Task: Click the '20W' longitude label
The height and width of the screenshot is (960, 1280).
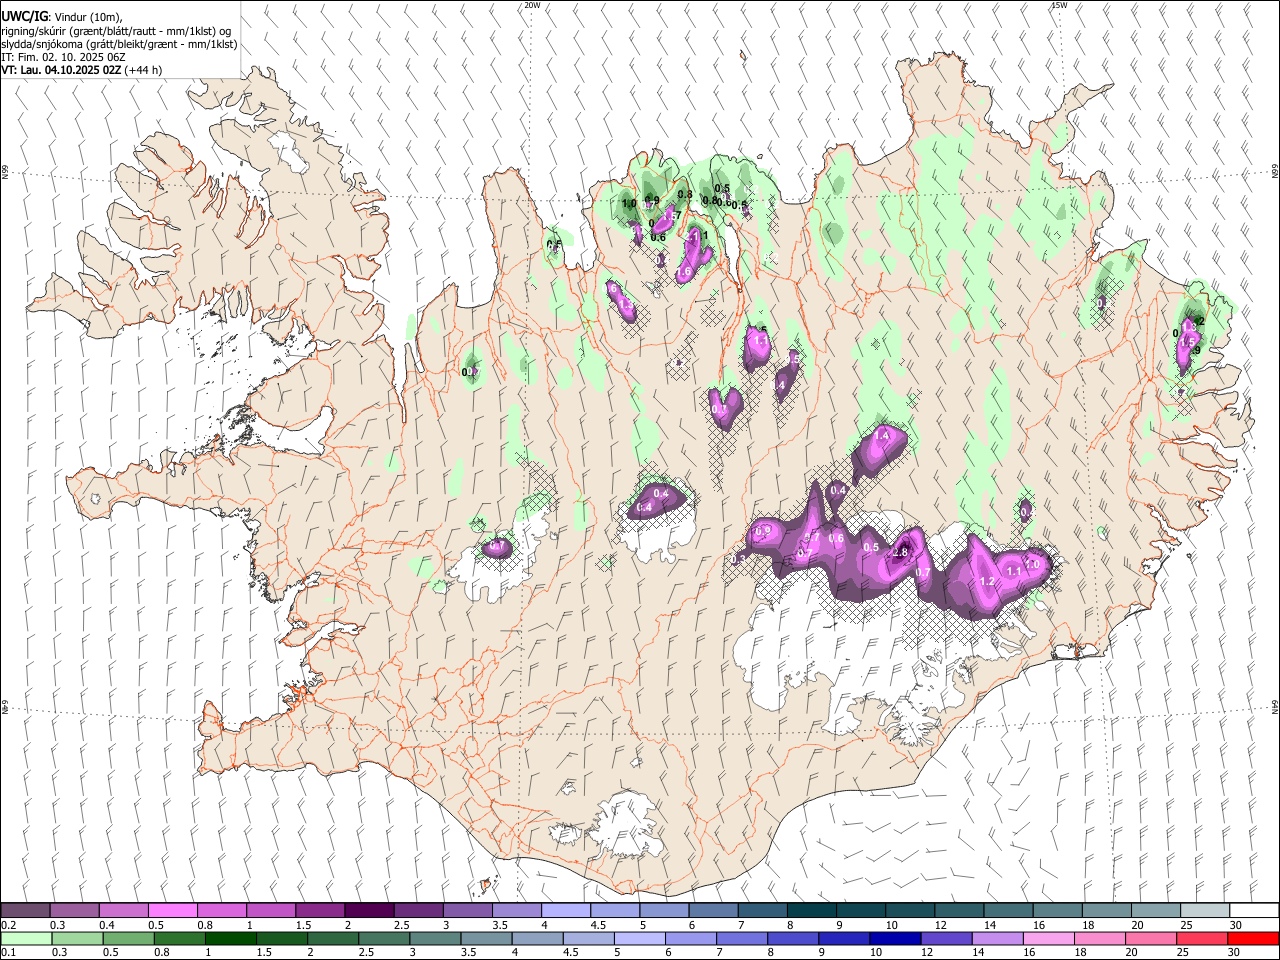Action: [533, 5]
